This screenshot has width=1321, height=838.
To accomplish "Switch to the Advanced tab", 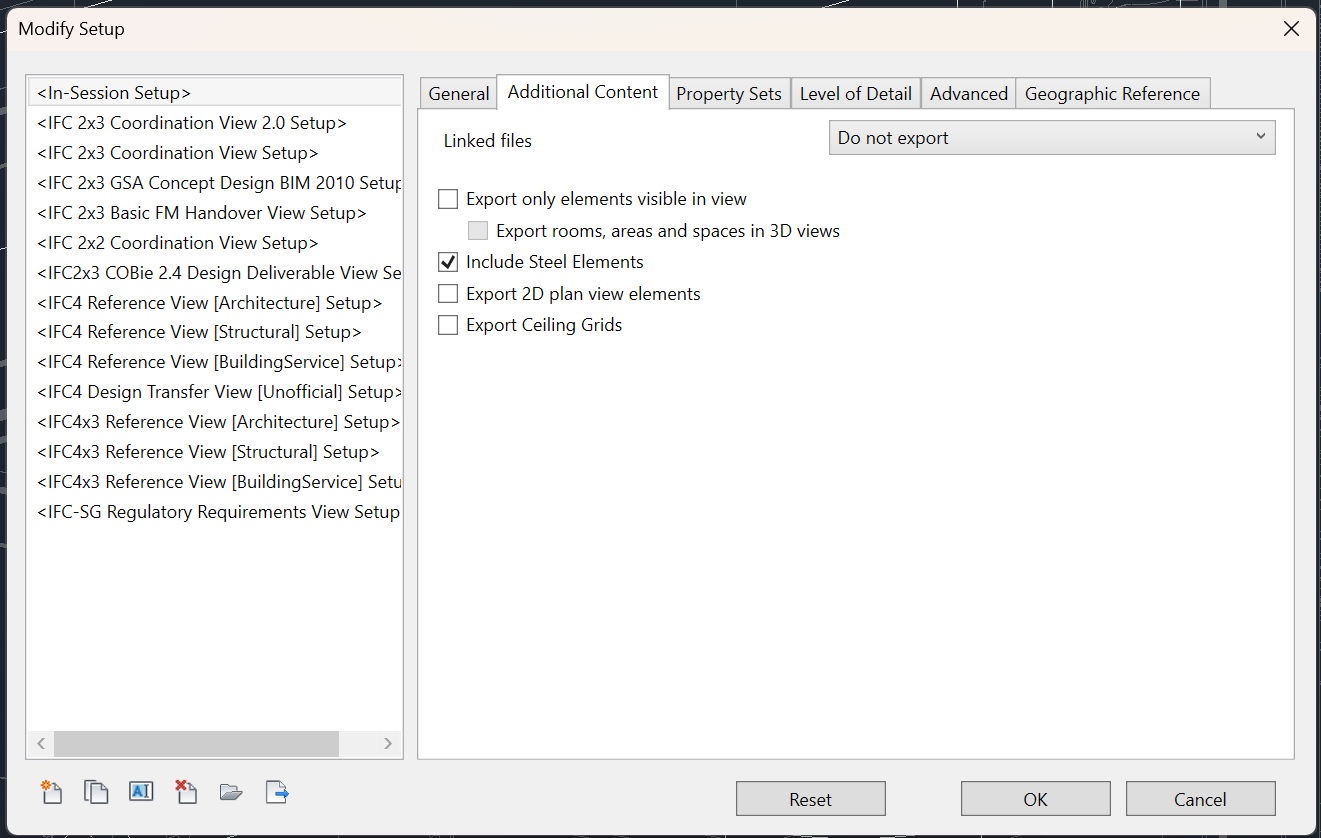I will click(969, 93).
